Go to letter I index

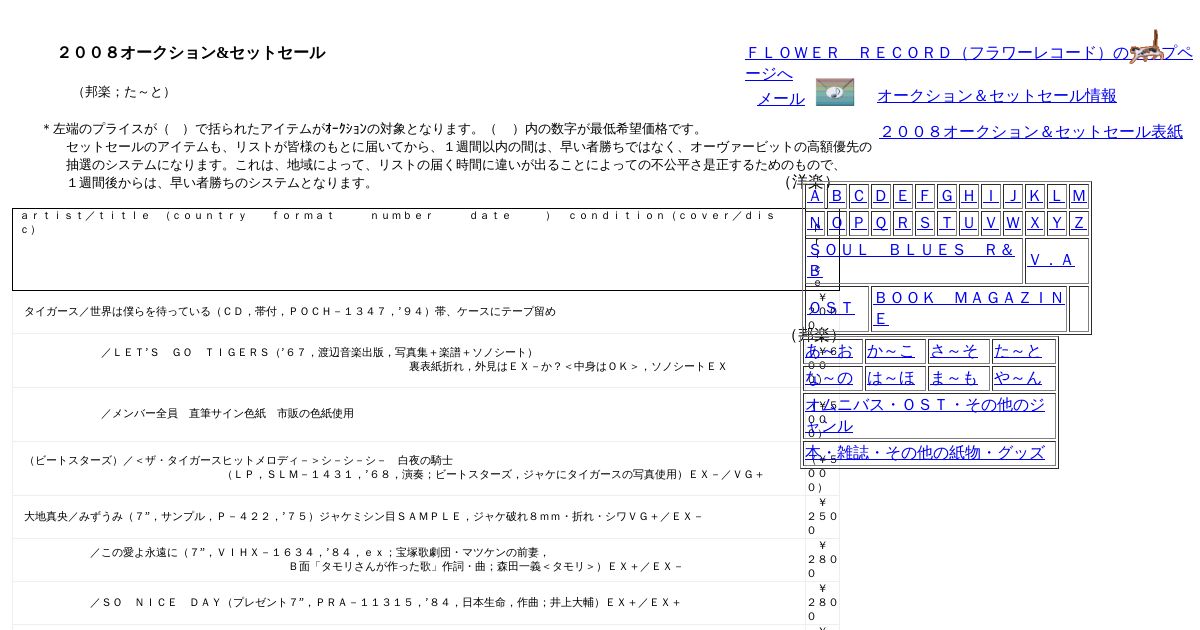991,195
